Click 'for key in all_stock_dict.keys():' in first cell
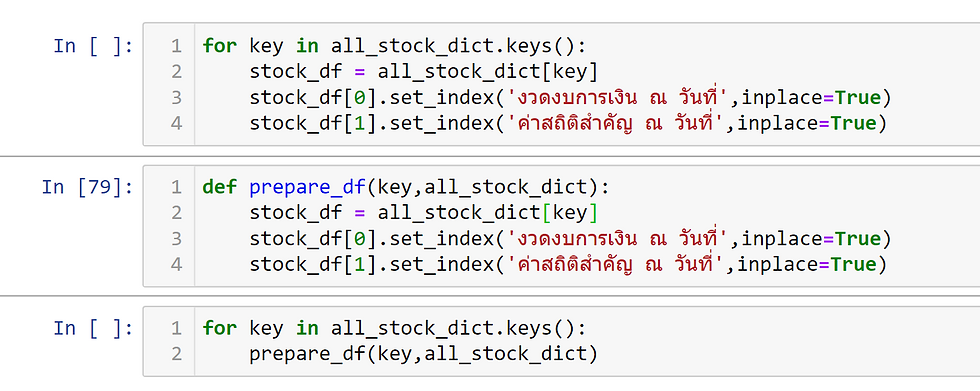Screen dimensions: 980x391 click(x=394, y=46)
